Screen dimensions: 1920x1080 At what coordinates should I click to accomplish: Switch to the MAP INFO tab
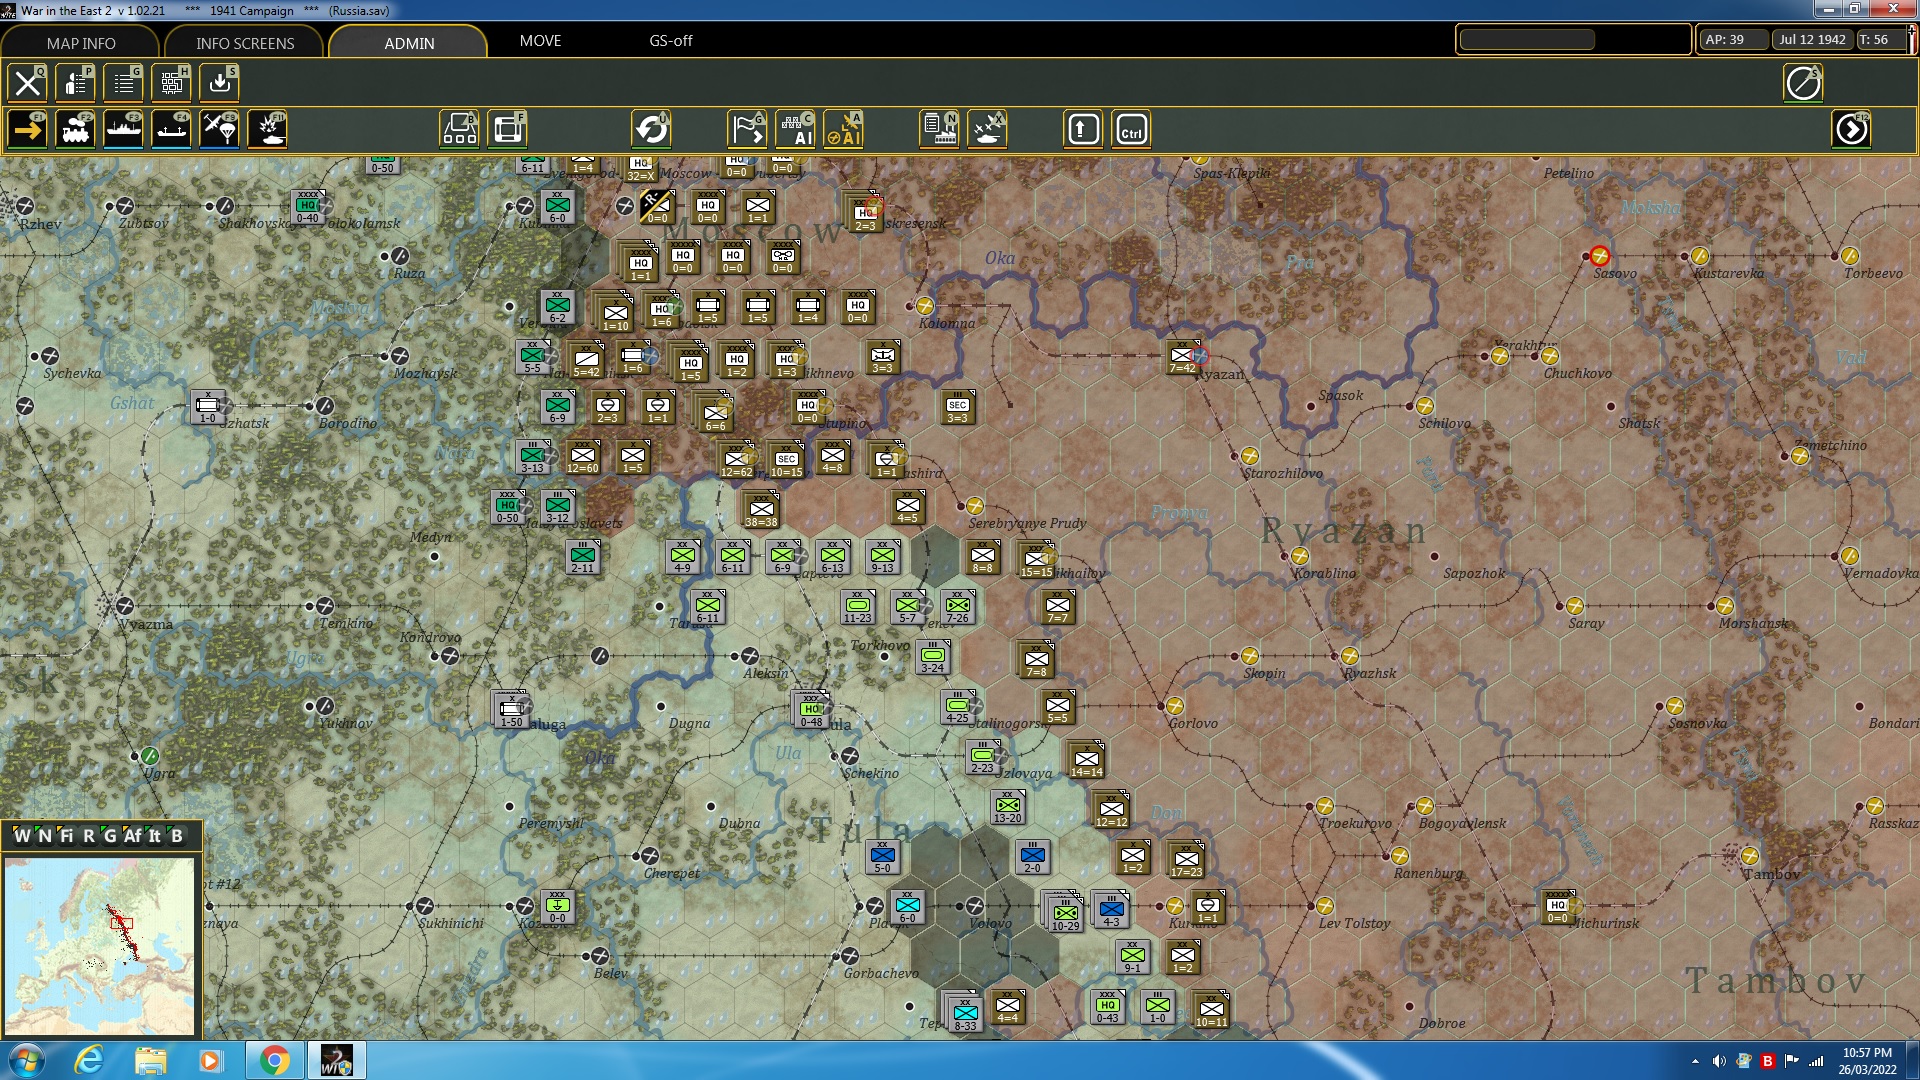click(81, 43)
